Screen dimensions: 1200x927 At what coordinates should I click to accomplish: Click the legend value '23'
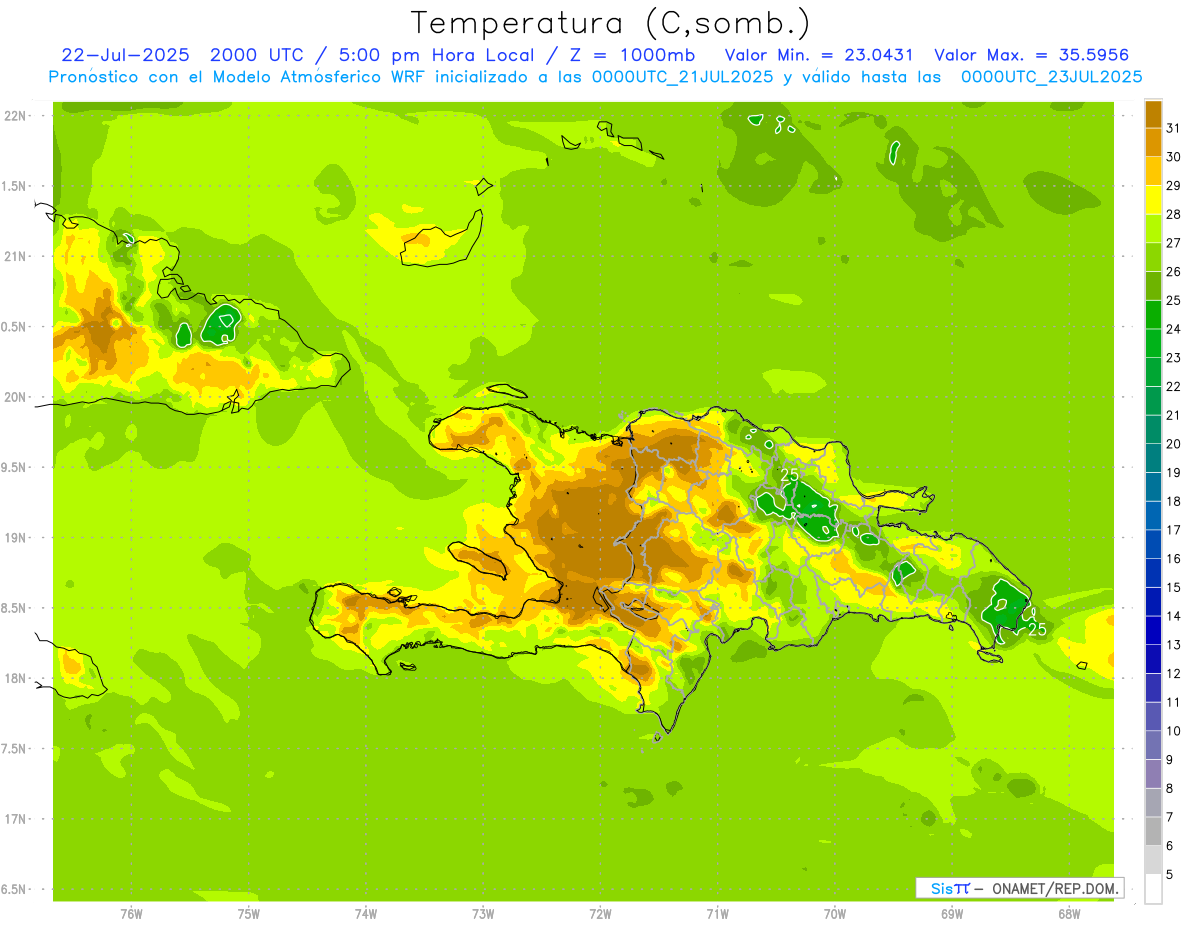point(1174,357)
